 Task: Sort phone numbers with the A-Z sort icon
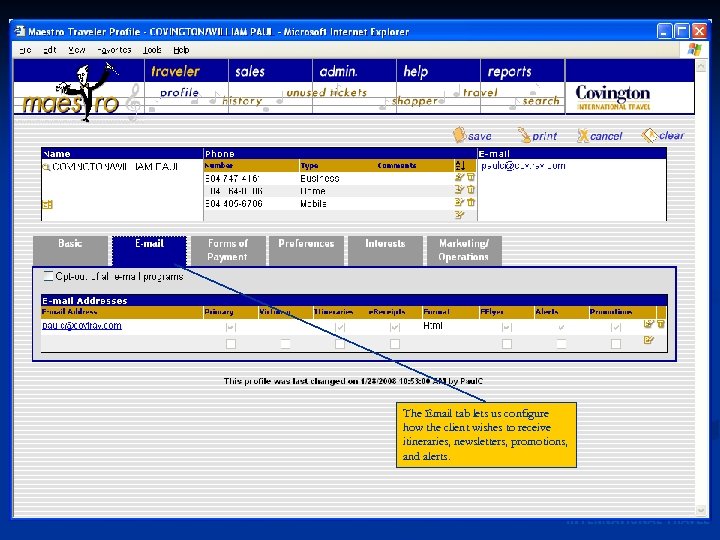click(460, 165)
